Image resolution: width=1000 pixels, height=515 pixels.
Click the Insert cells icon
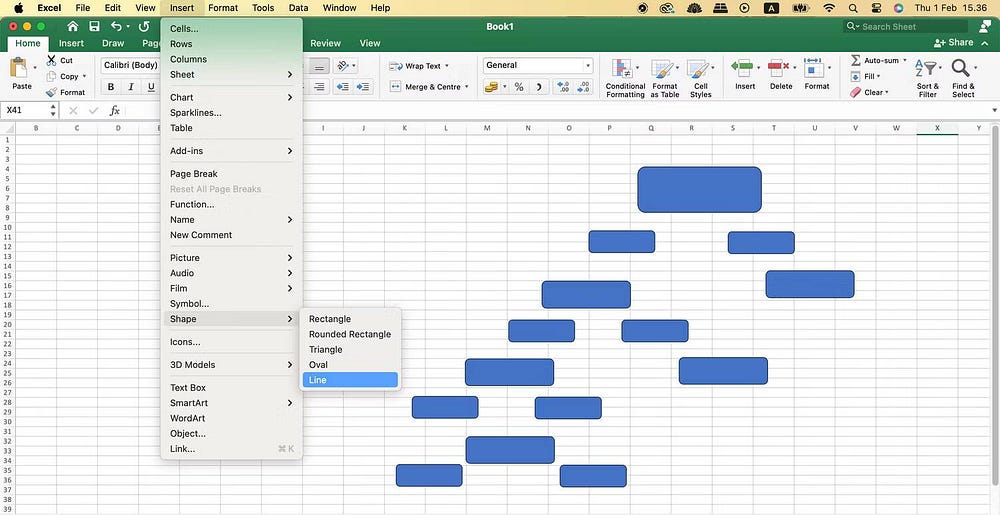click(741, 67)
